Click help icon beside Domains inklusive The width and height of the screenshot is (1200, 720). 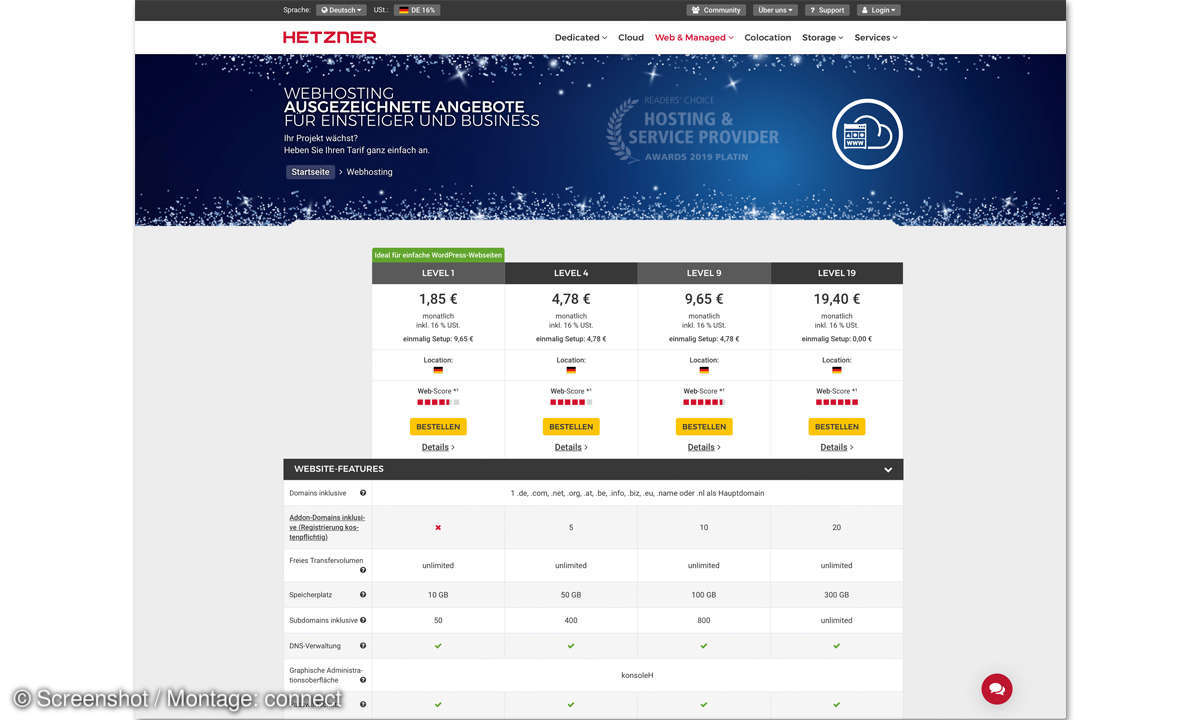pyautogui.click(x=363, y=493)
